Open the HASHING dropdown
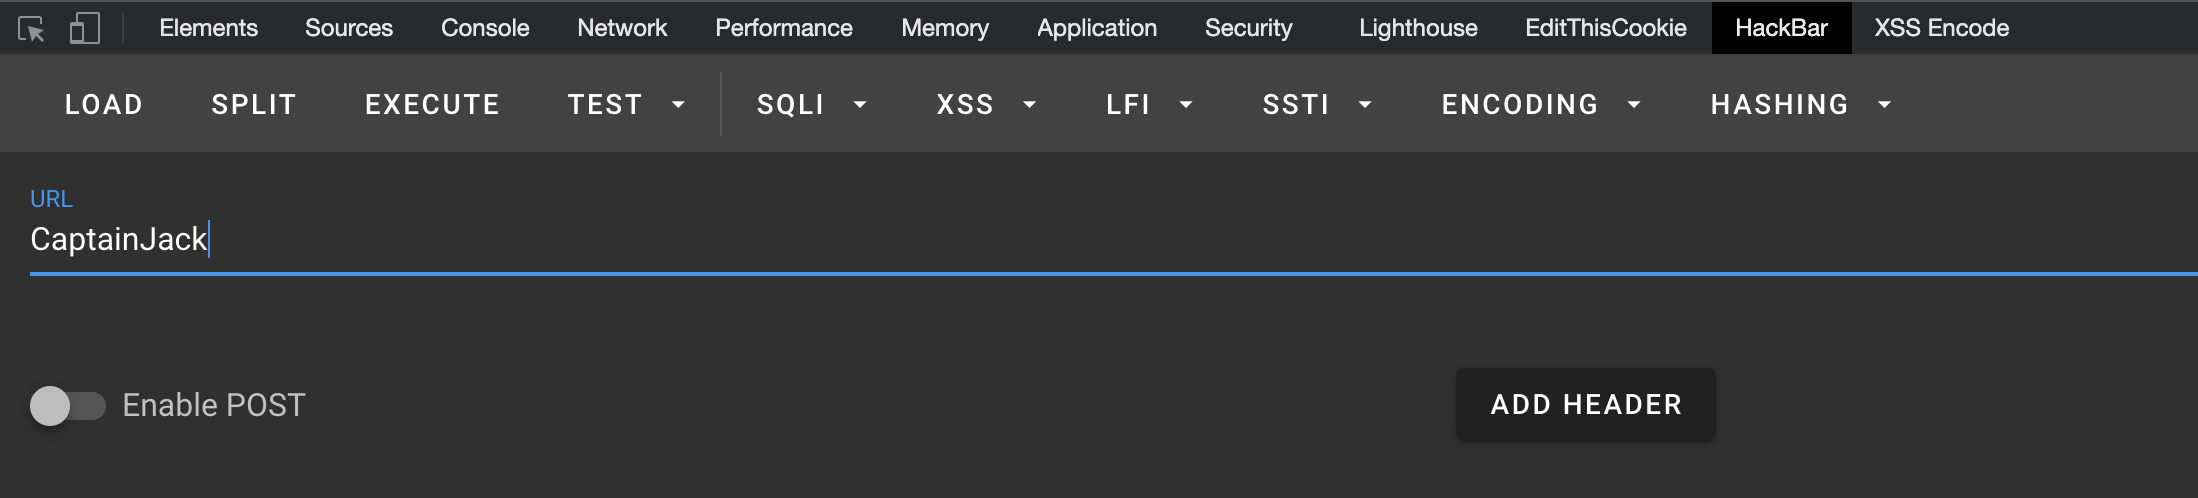The width and height of the screenshot is (2198, 498). 1800,105
